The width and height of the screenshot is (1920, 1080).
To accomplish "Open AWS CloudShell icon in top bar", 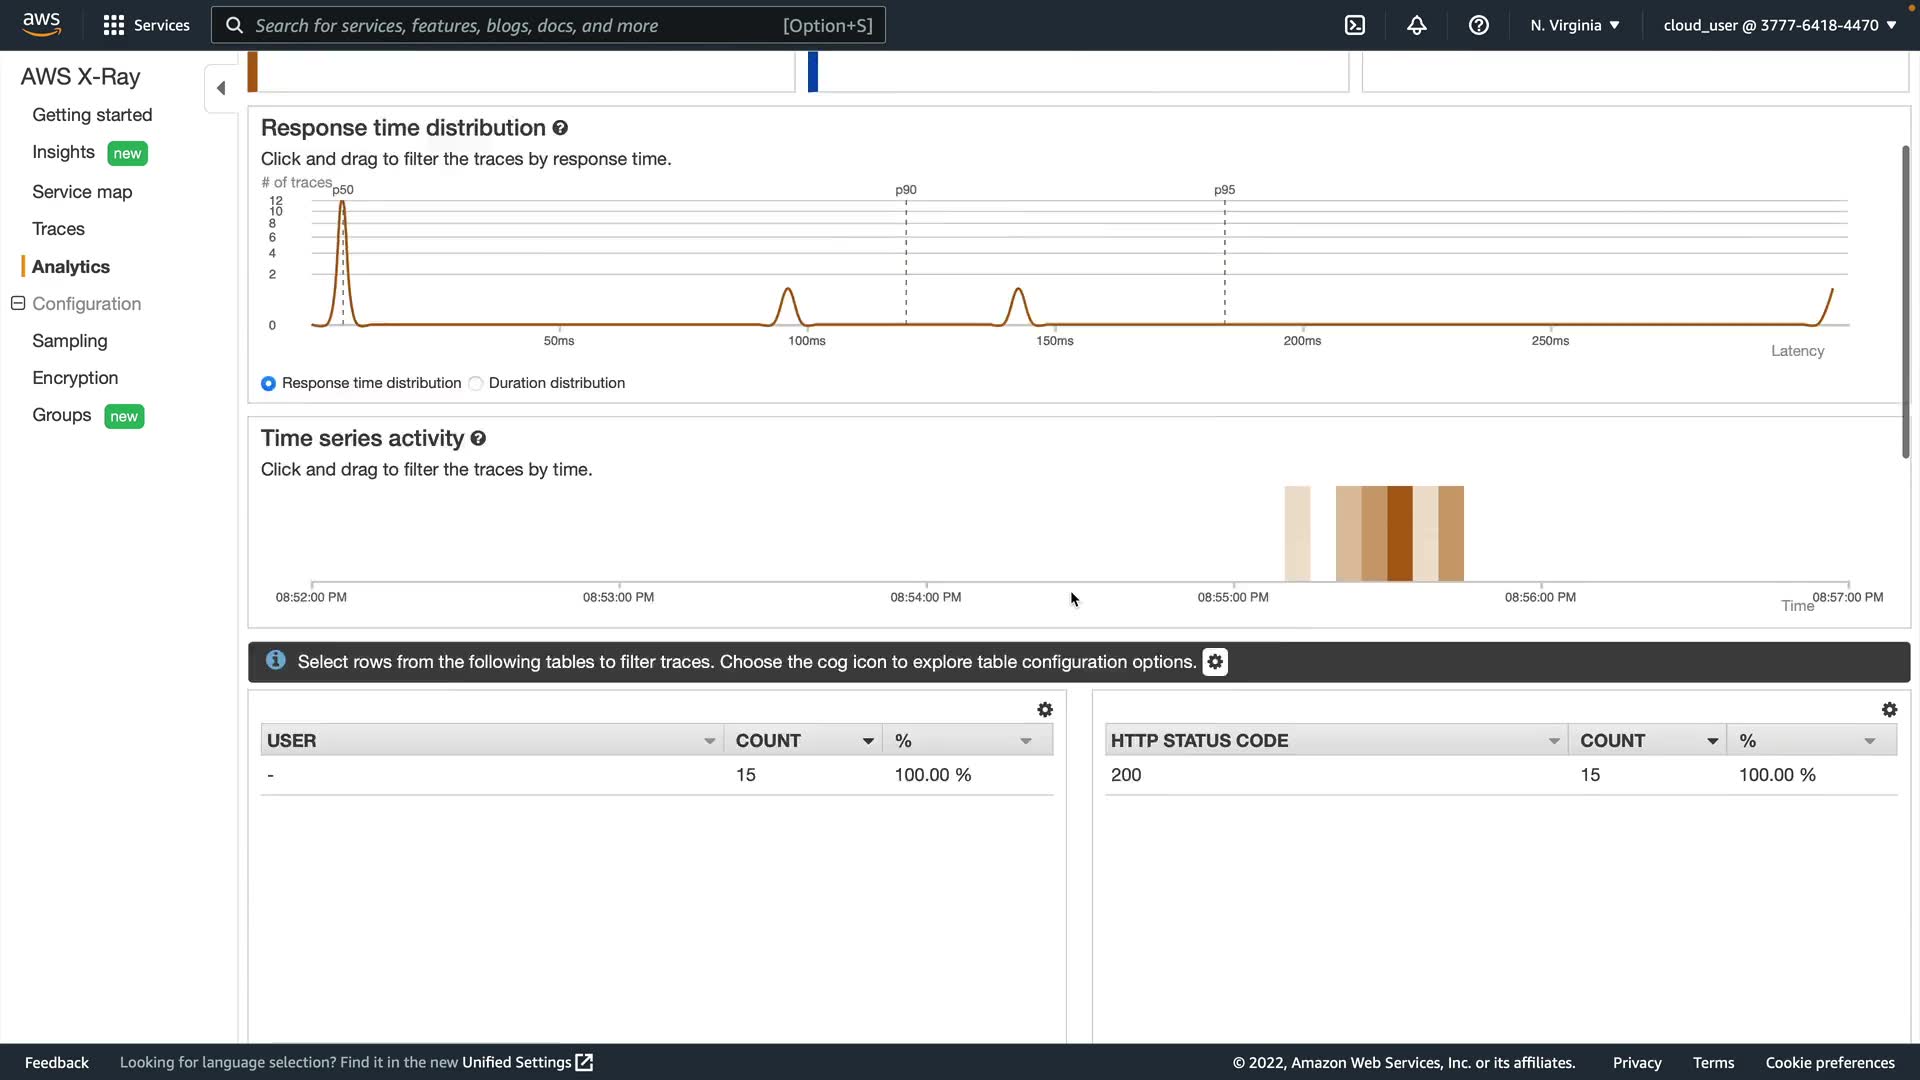I will 1355,25.
